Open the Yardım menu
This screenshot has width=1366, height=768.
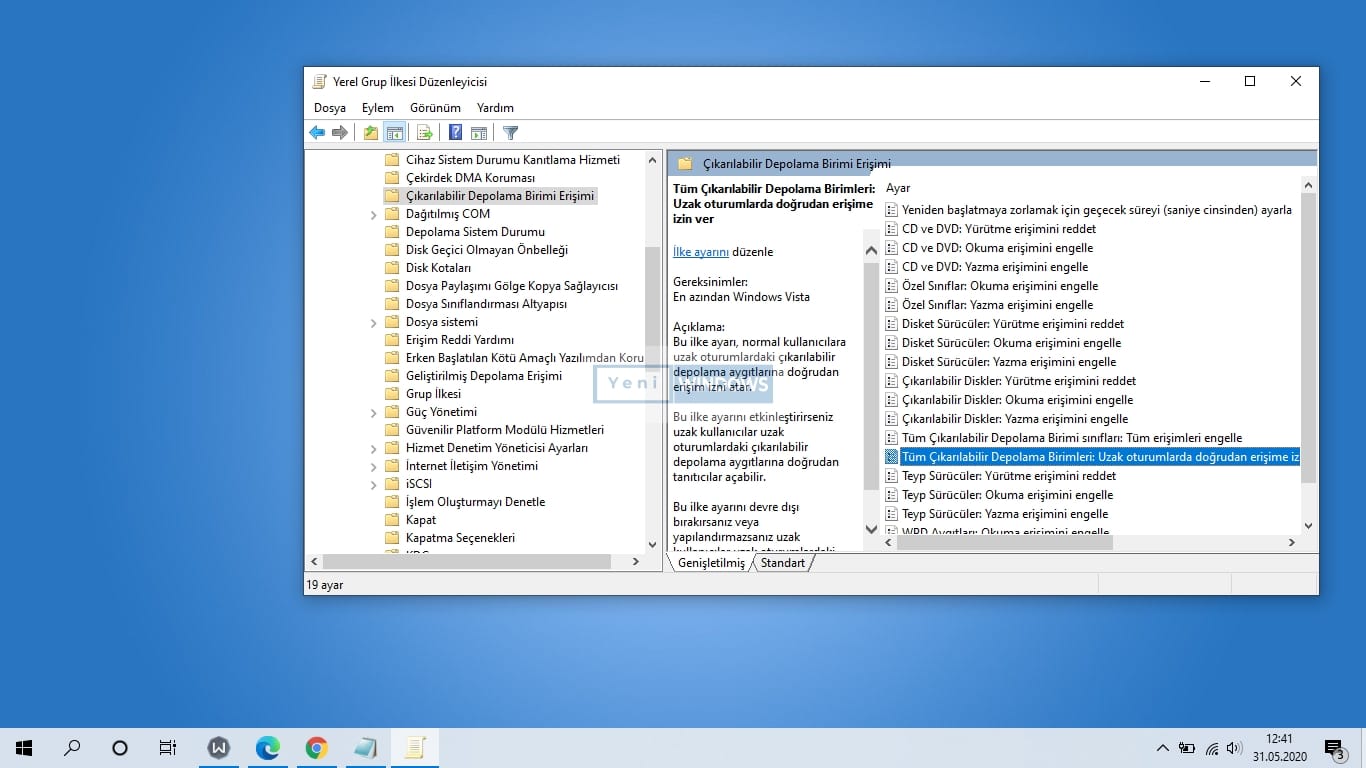(x=495, y=108)
